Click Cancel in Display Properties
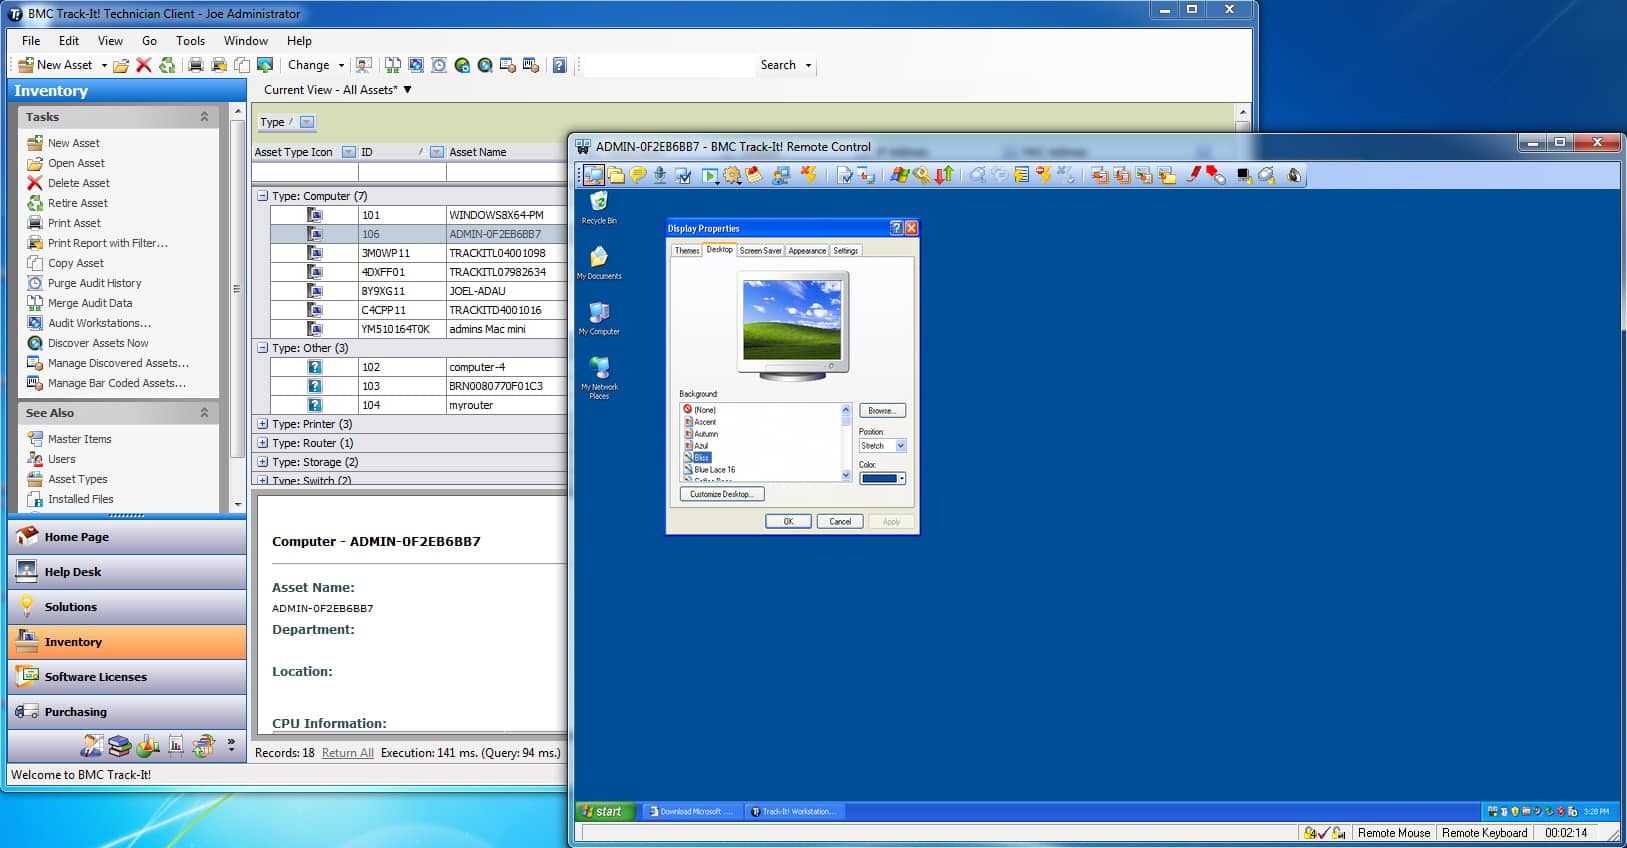1627x848 pixels. click(840, 521)
